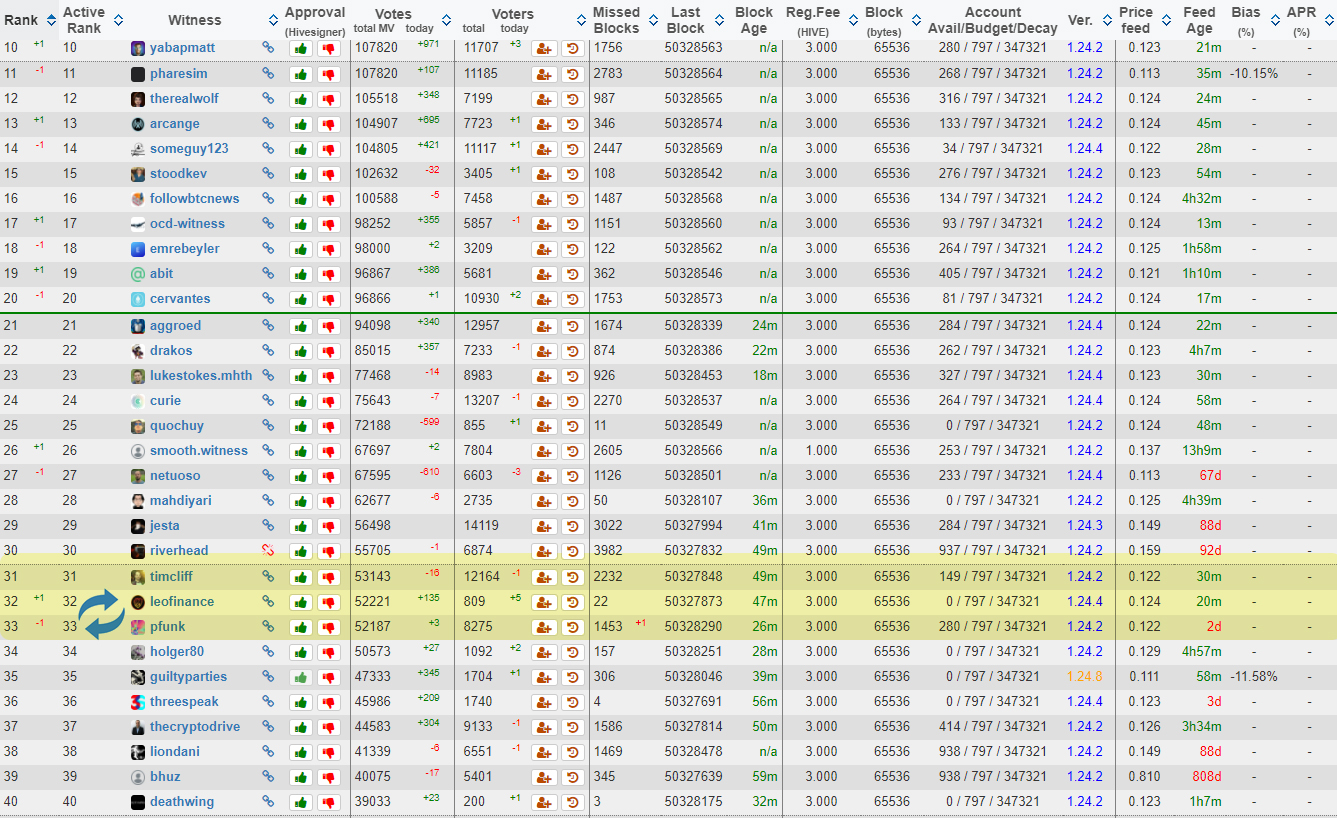
Task: Sort by Missed Blocks arrows
Action: (652, 20)
